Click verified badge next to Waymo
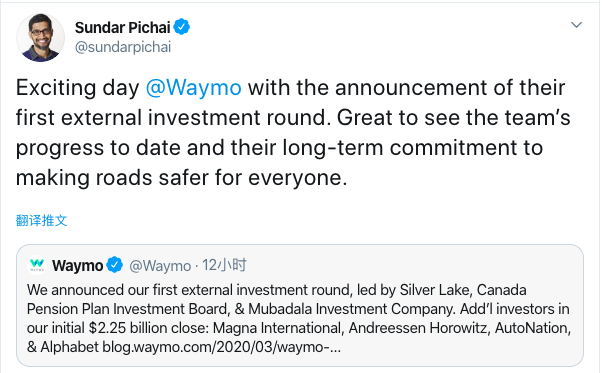The width and height of the screenshot is (602, 373). click(x=114, y=265)
